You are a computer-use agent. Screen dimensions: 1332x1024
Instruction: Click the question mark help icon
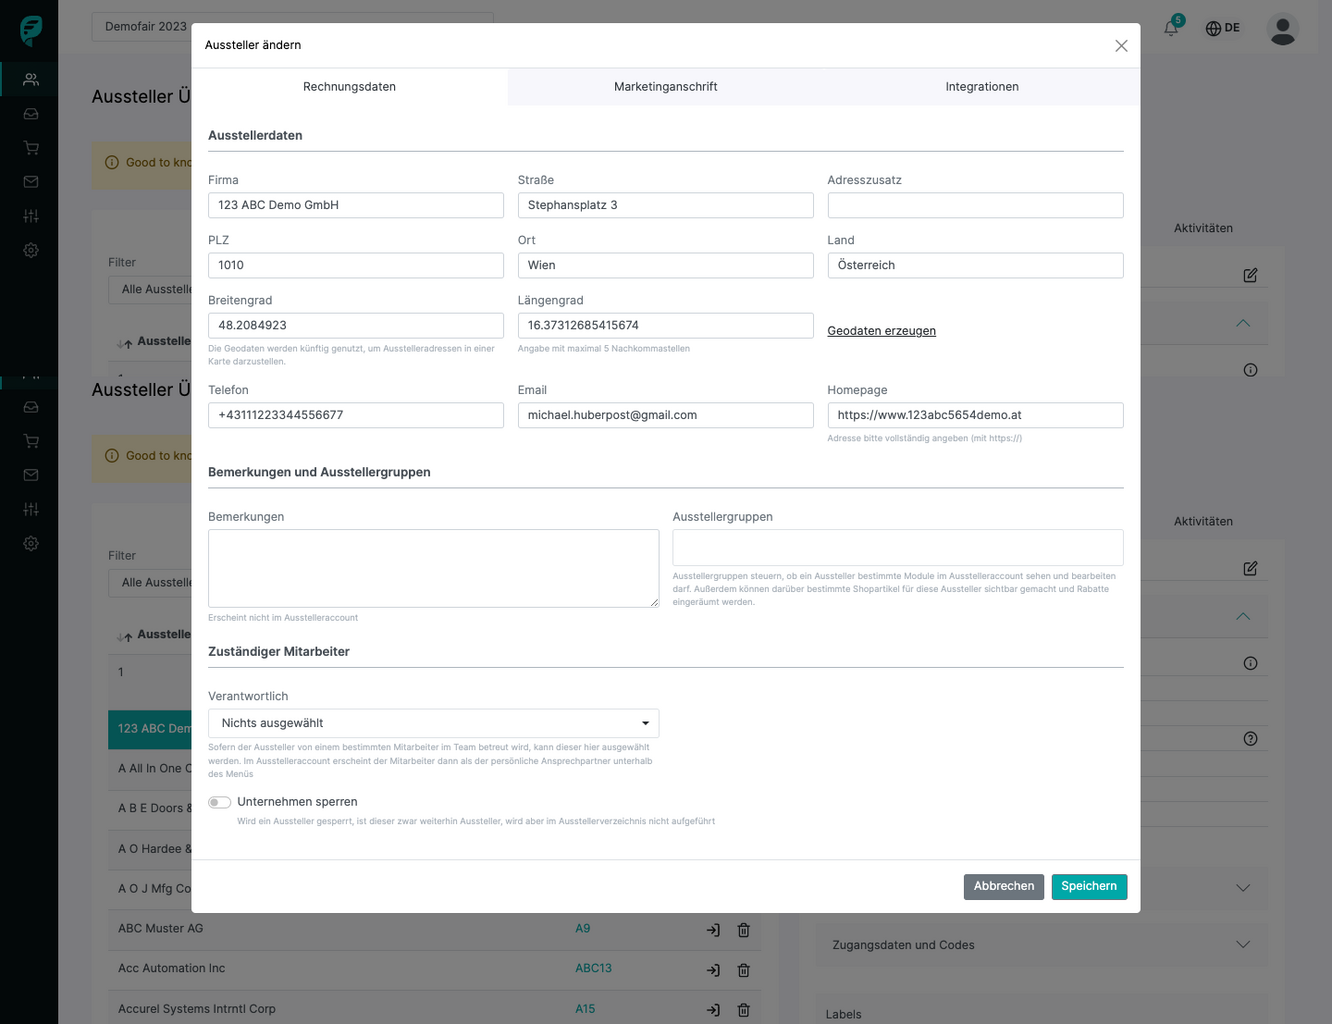[x=1250, y=739]
